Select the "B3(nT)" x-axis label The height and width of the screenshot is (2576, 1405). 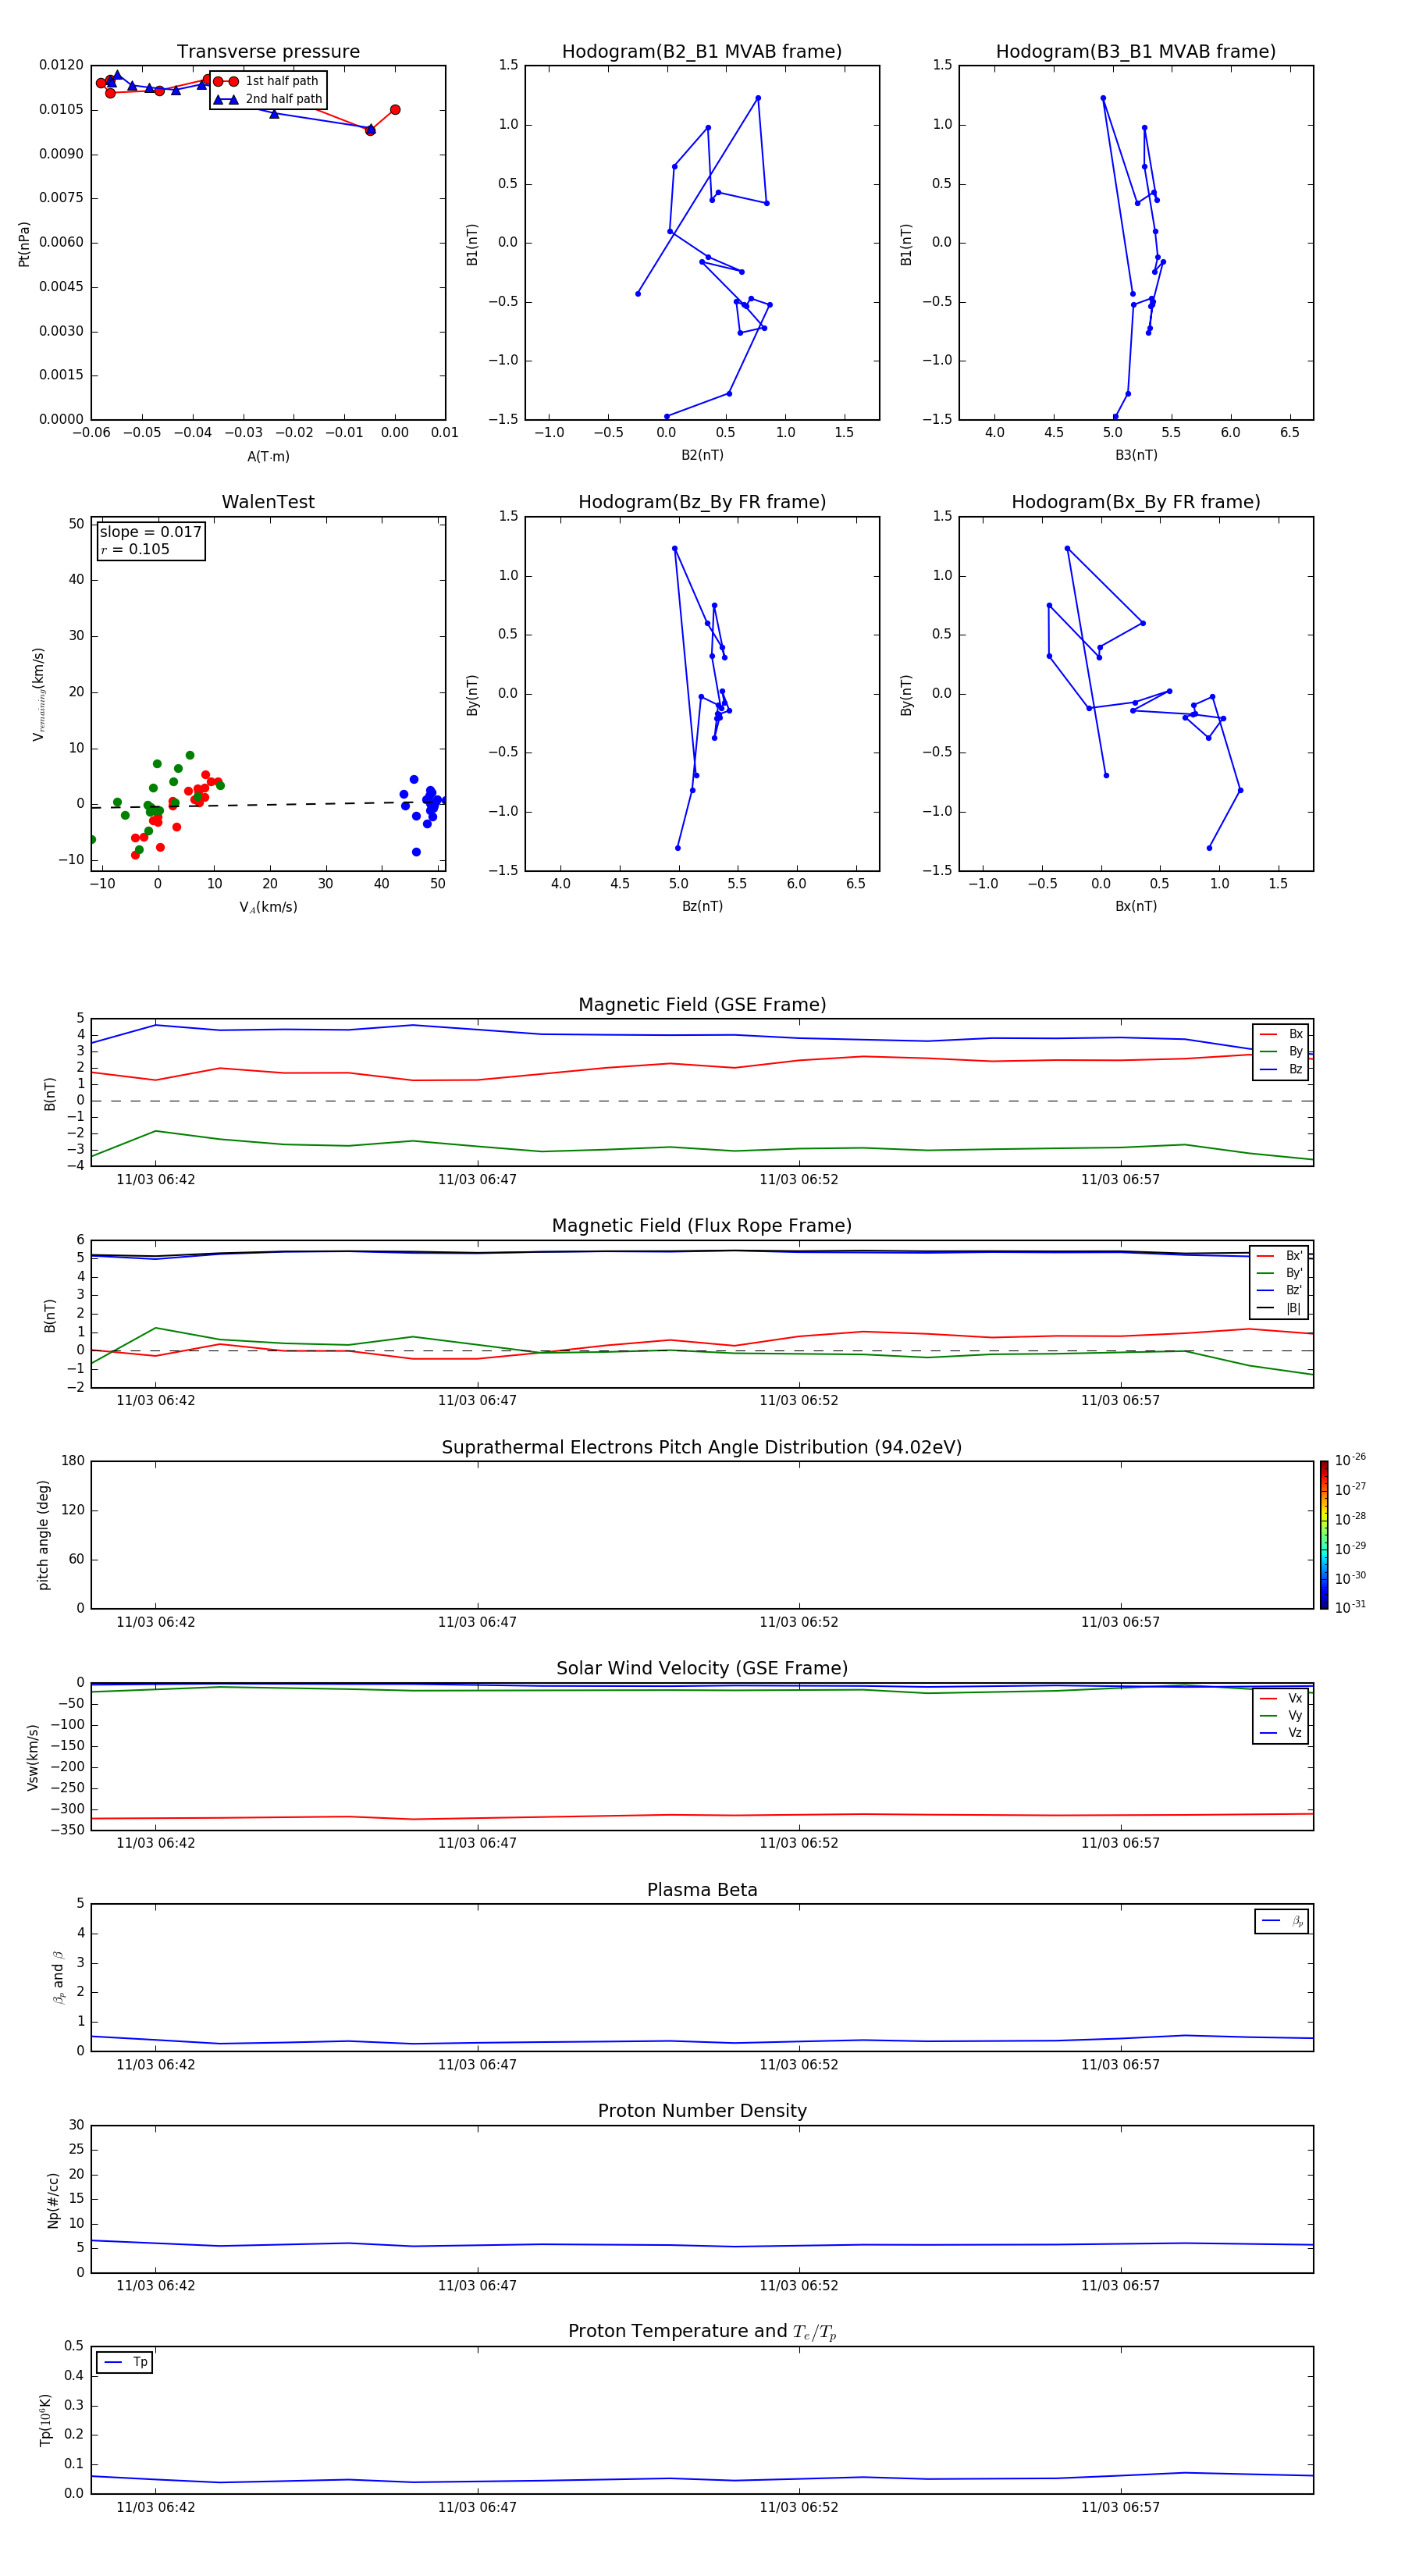(1136, 455)
